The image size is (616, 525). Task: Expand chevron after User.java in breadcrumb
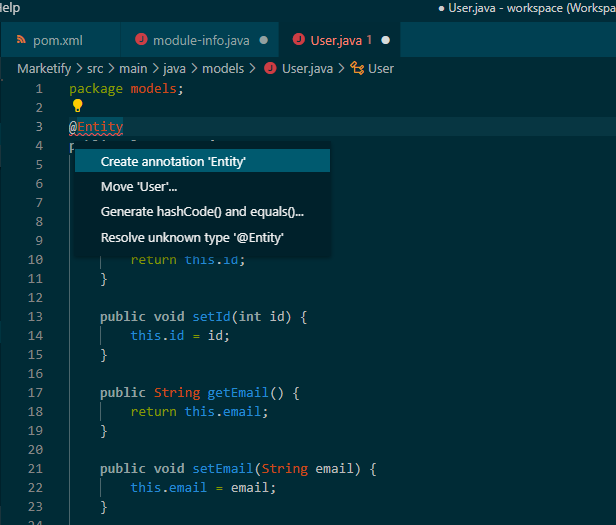(341, 69)
